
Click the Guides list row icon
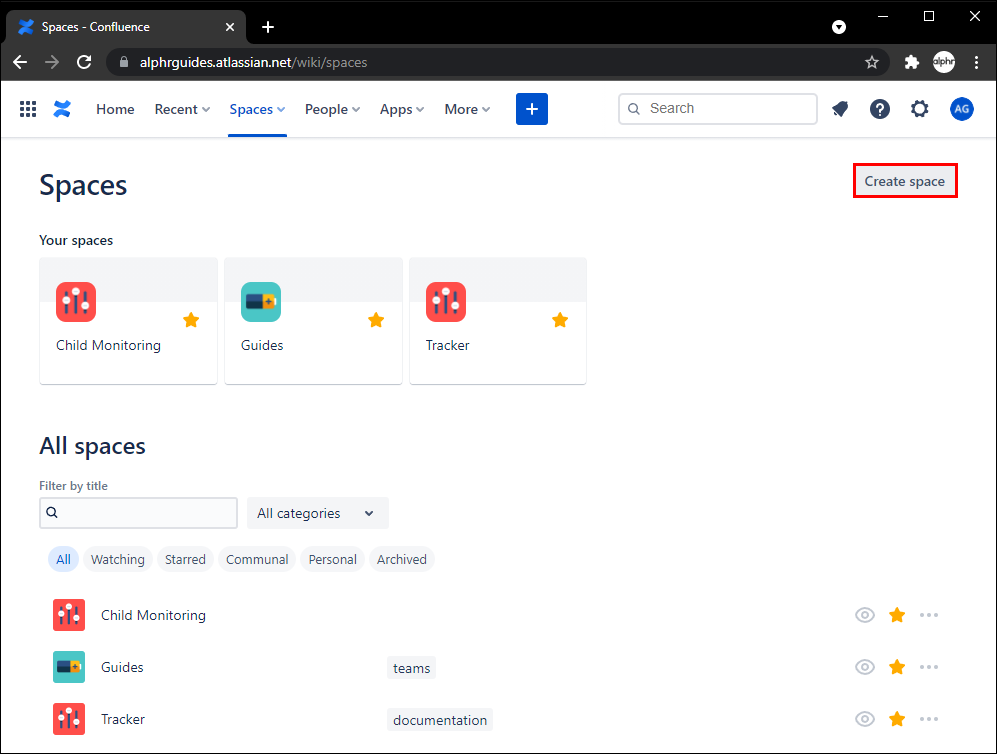[x=69, y=667]
